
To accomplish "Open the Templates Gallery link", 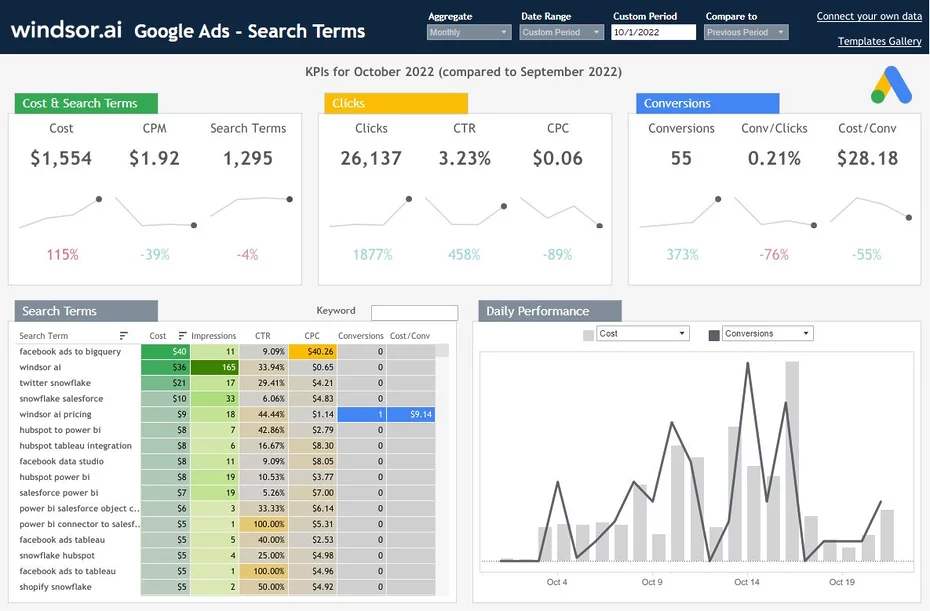I will (879, 41).
